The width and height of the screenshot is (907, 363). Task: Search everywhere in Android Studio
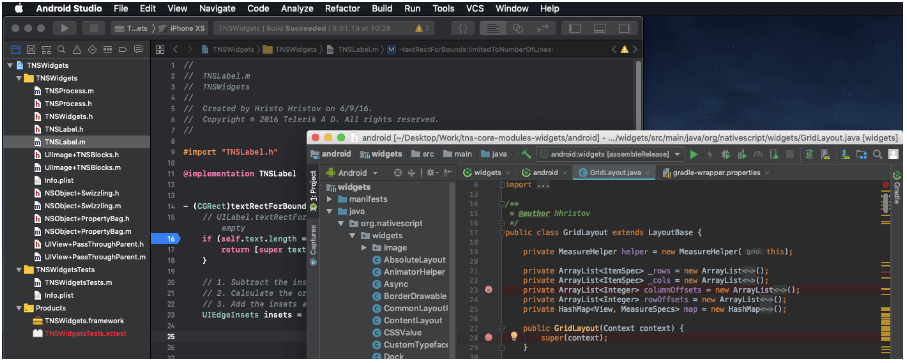coord(877,154)
